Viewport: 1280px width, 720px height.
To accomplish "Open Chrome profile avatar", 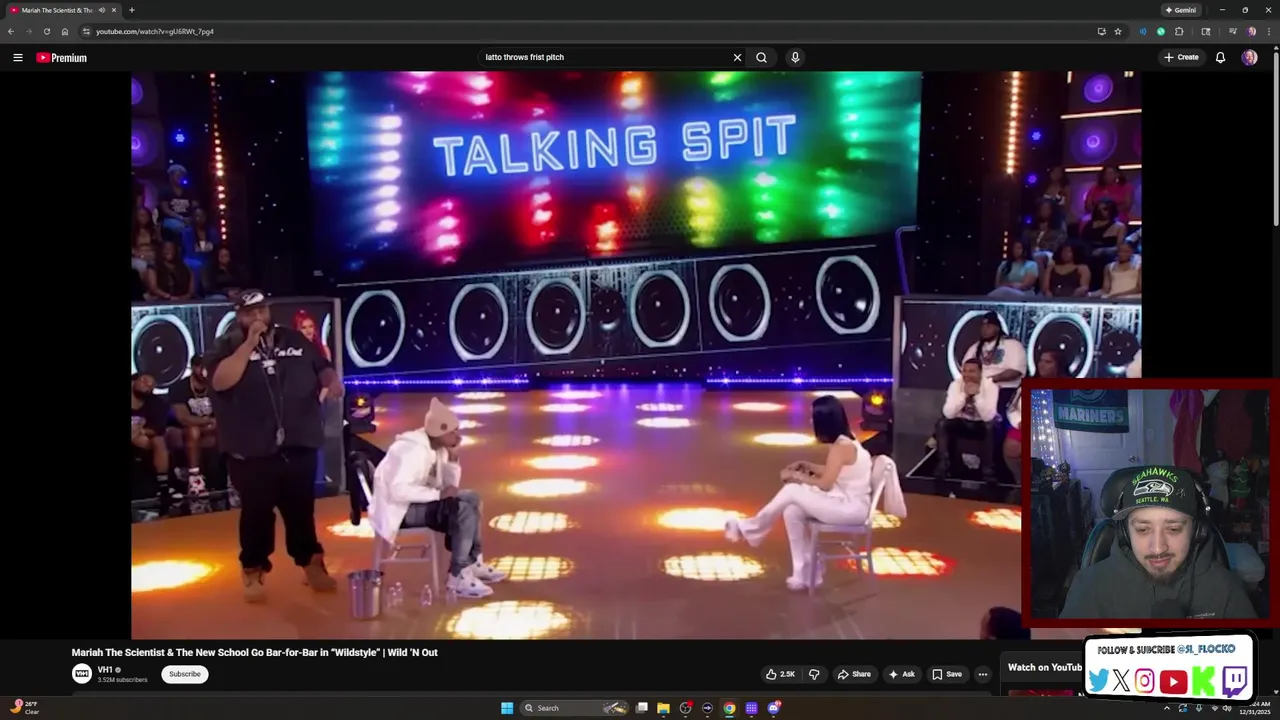I will [1251, 31].
